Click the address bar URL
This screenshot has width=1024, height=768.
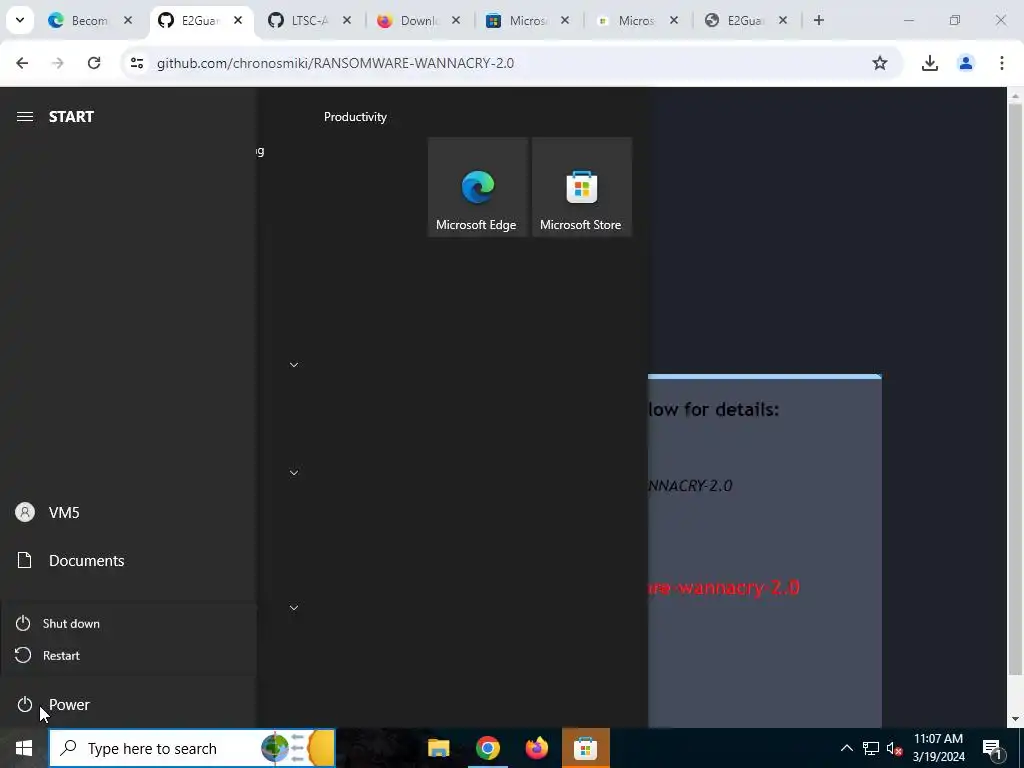pos(335,63)
